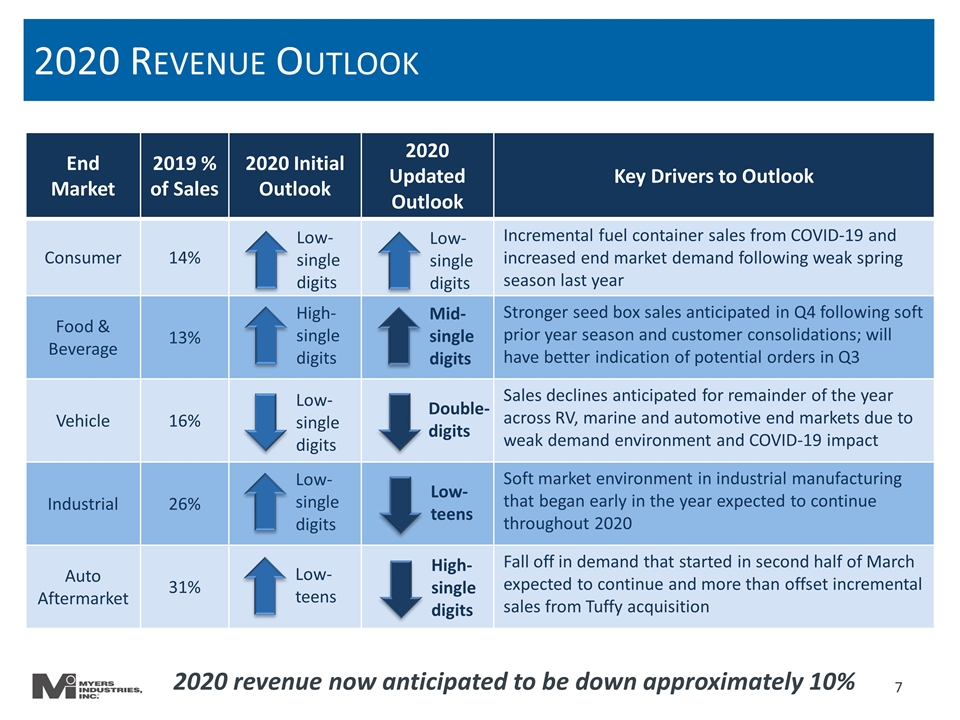
Task: Click the Industrial initial outlook up arrow
Action: click(265, 501)
